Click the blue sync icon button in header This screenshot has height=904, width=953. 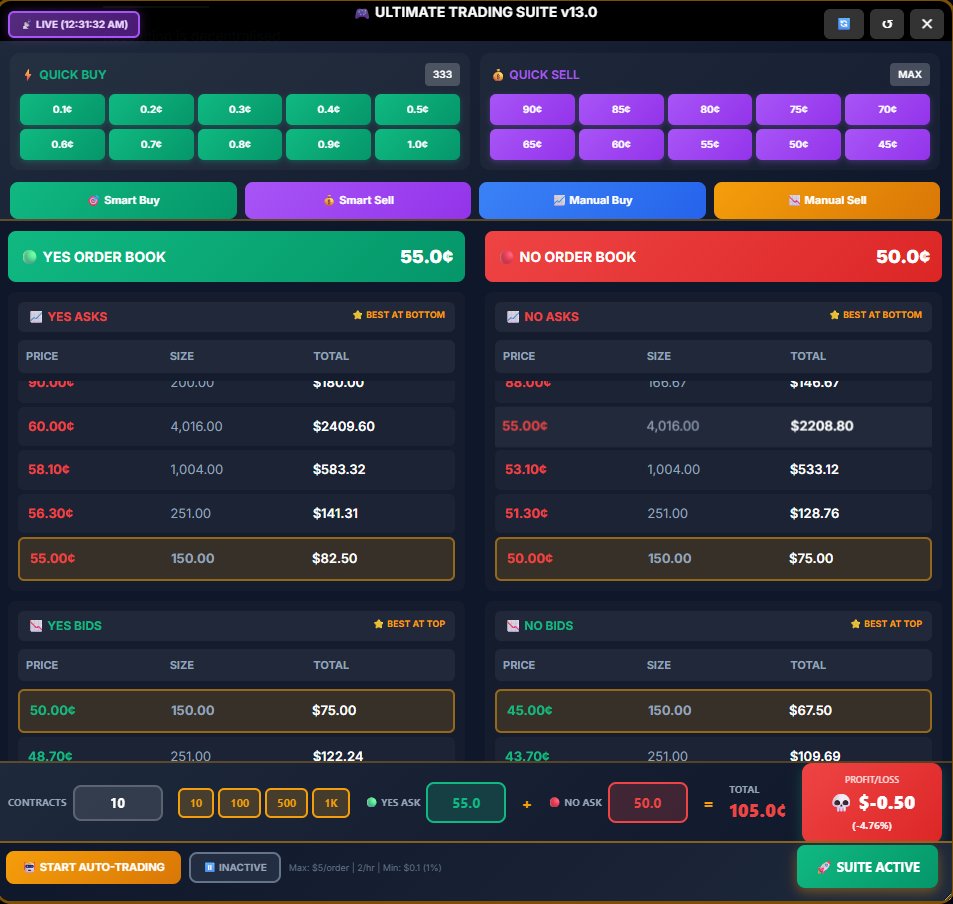click(843, 24)
